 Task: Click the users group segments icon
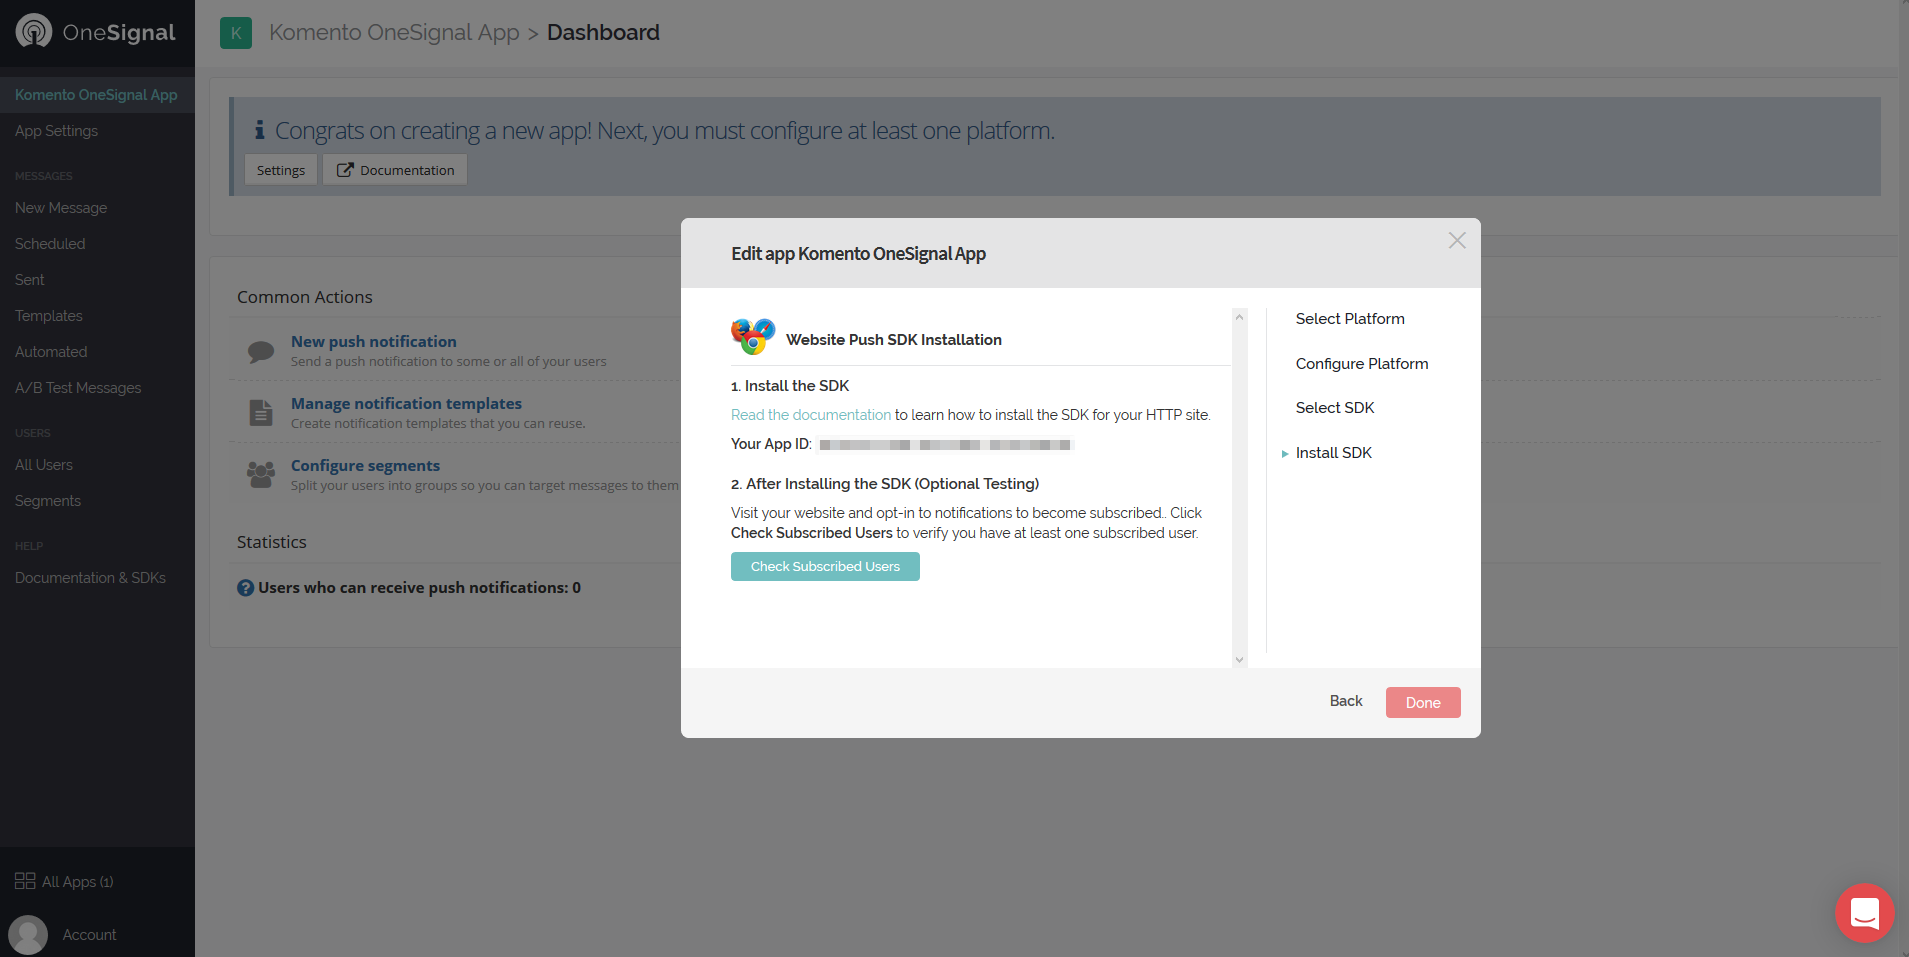[261, 474]
